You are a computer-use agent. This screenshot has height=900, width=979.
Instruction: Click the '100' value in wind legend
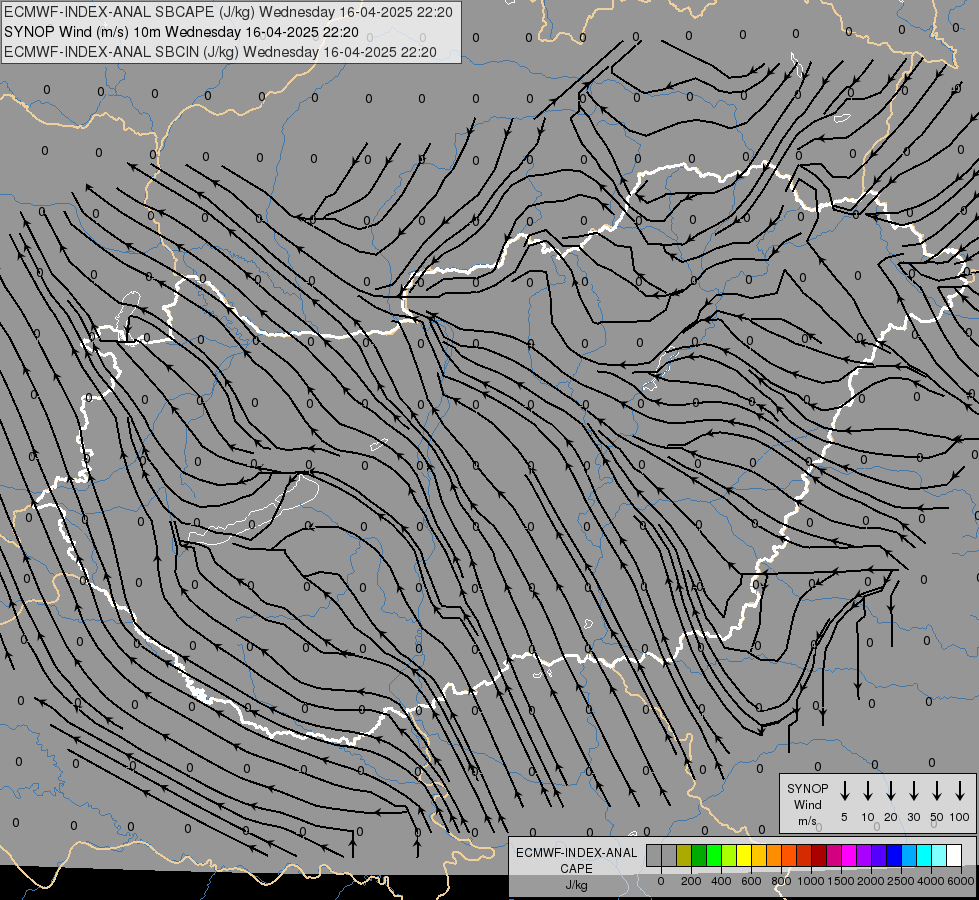(960, 817)
